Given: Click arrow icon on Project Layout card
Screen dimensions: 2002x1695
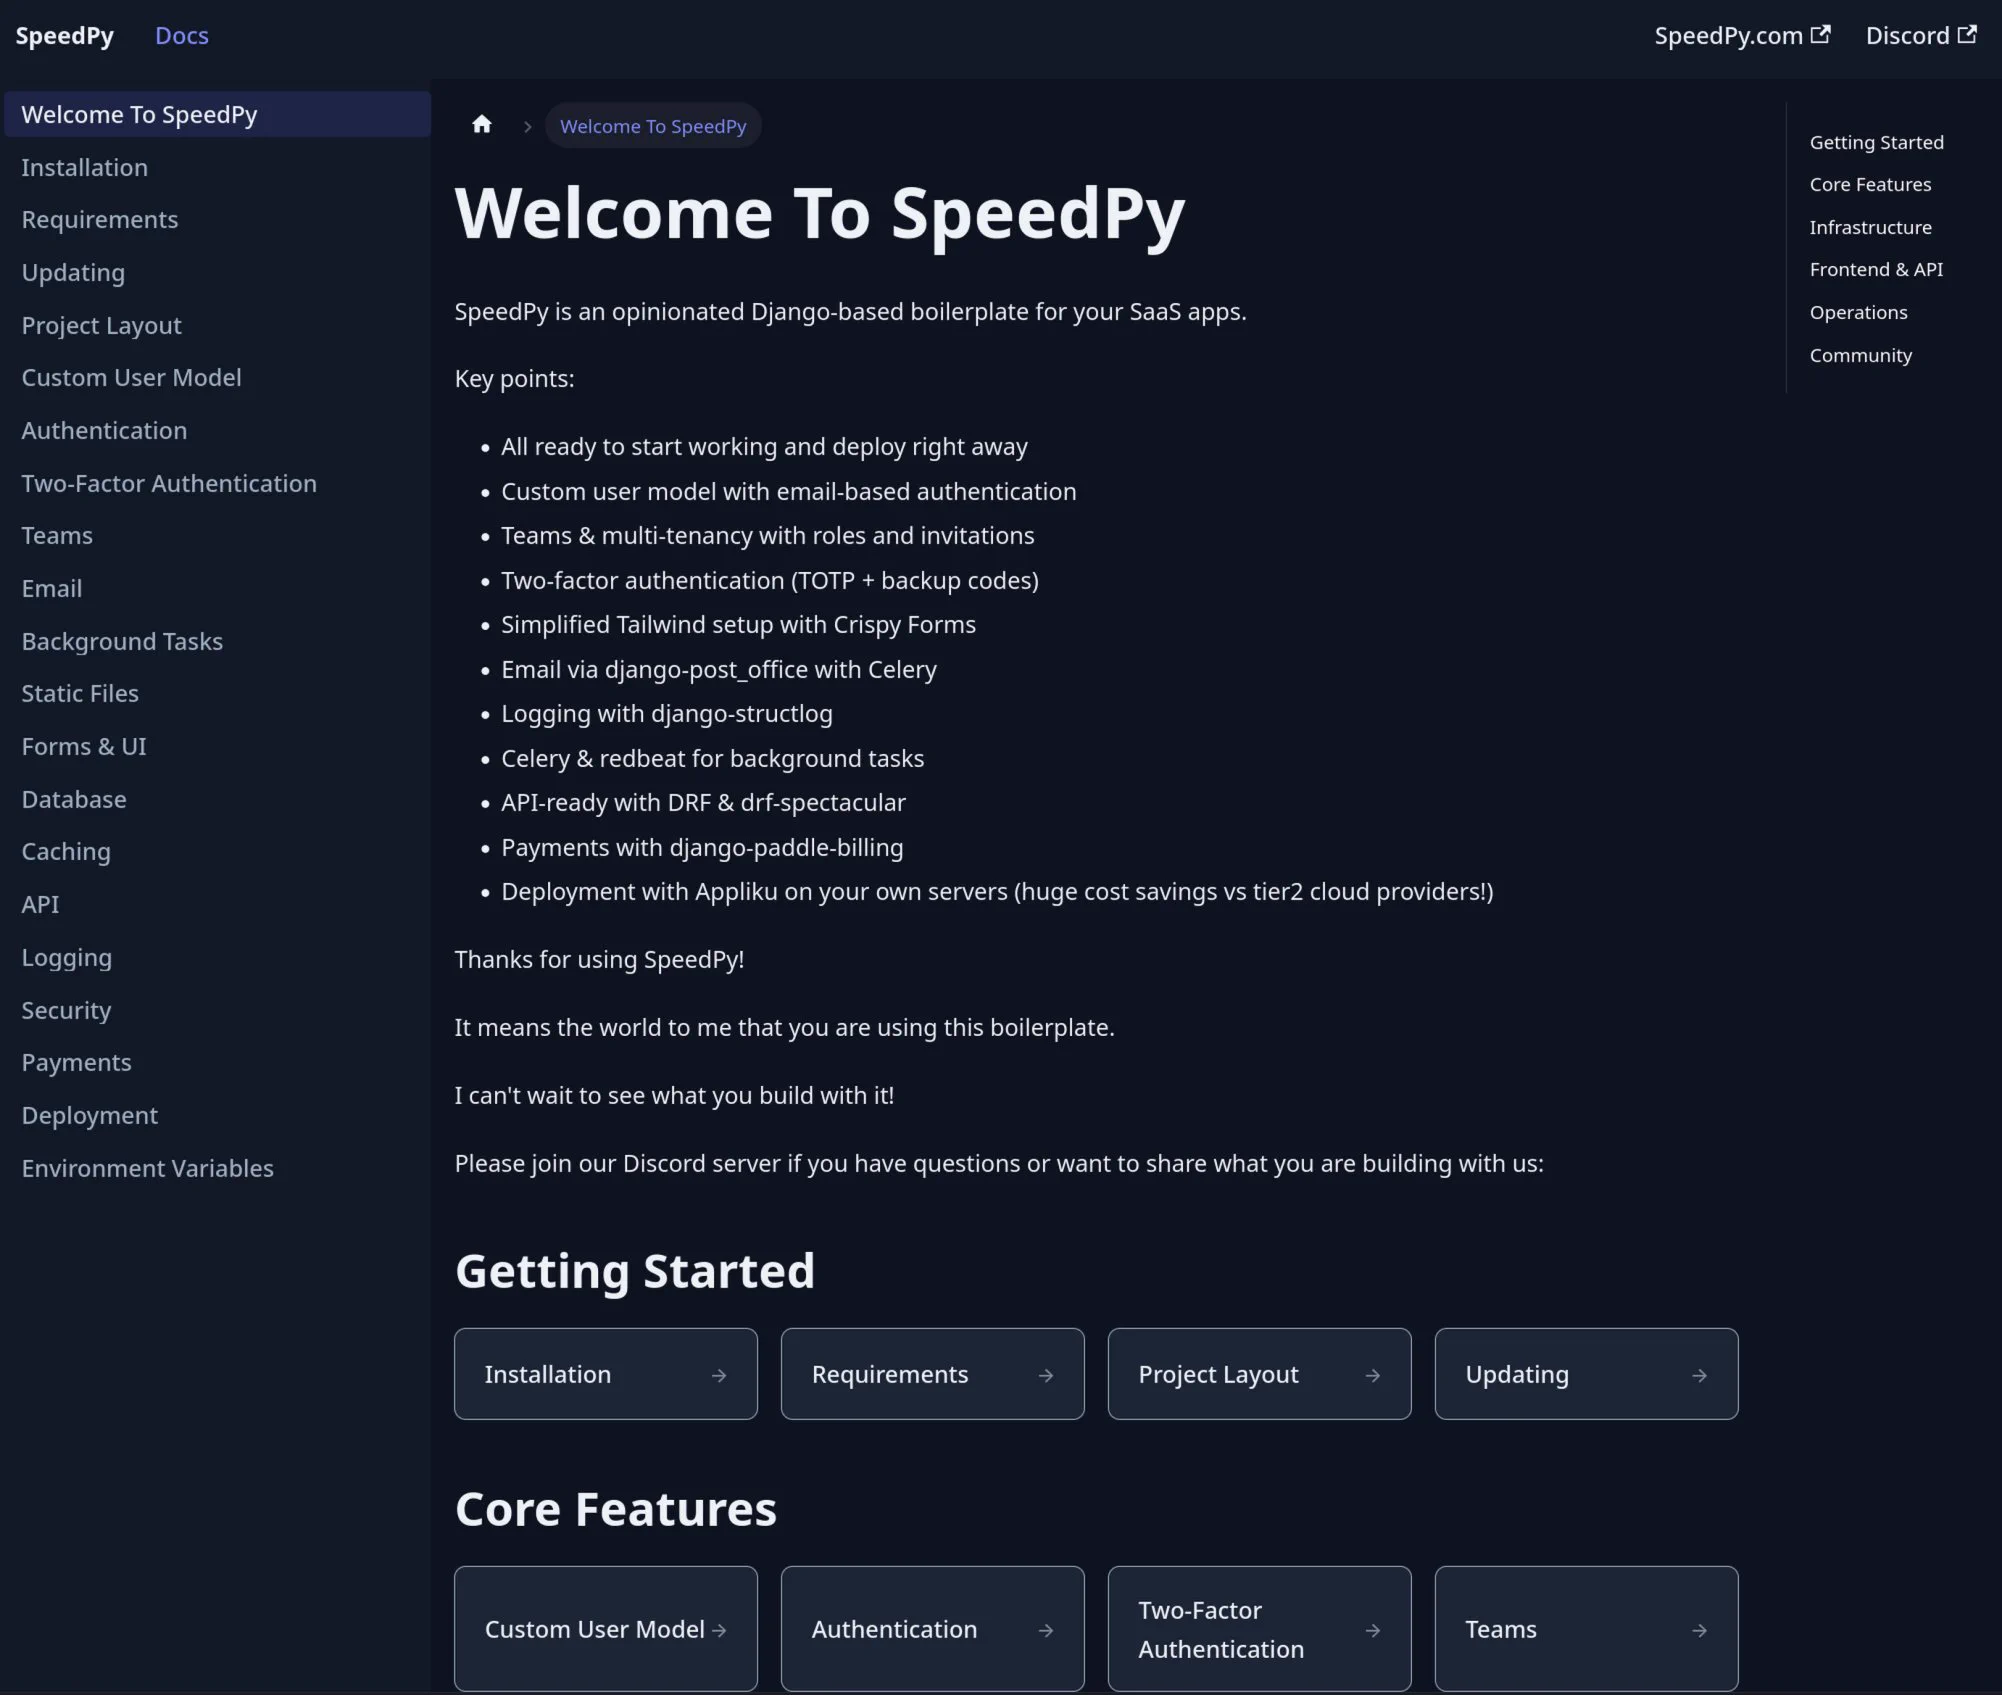Looking at the screenshot, I should click(1373, 1376).
